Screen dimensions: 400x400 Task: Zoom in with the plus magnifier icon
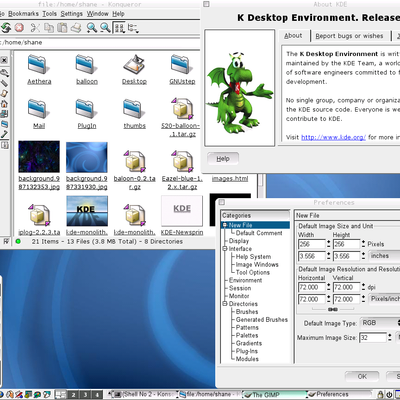(x=92, y=28)
